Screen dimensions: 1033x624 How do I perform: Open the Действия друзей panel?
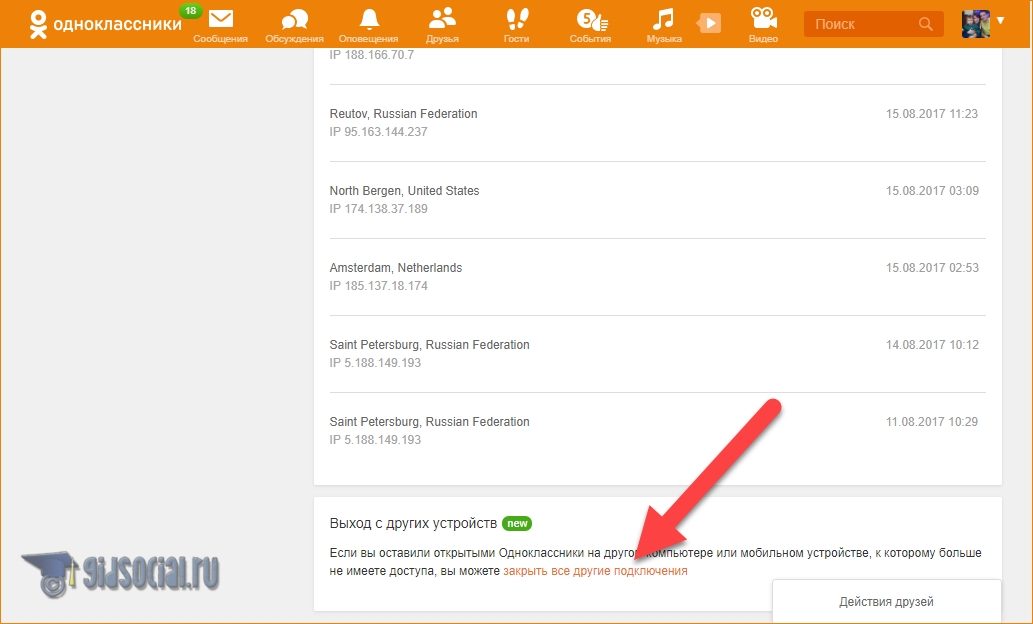tap(886, 602)
